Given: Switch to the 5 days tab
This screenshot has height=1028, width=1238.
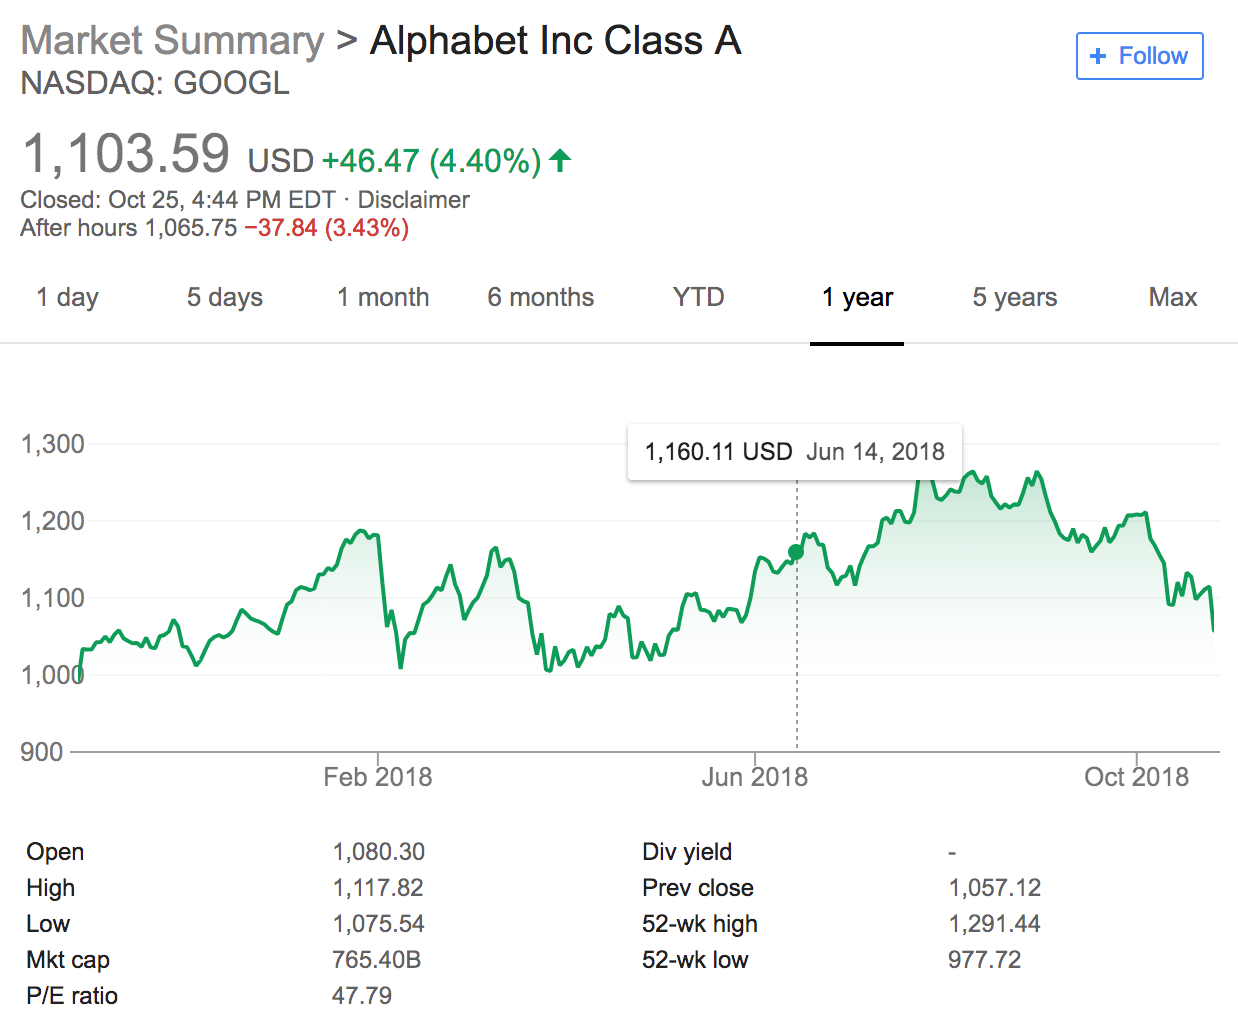Looking at the screenshot, I should (225, 297).
